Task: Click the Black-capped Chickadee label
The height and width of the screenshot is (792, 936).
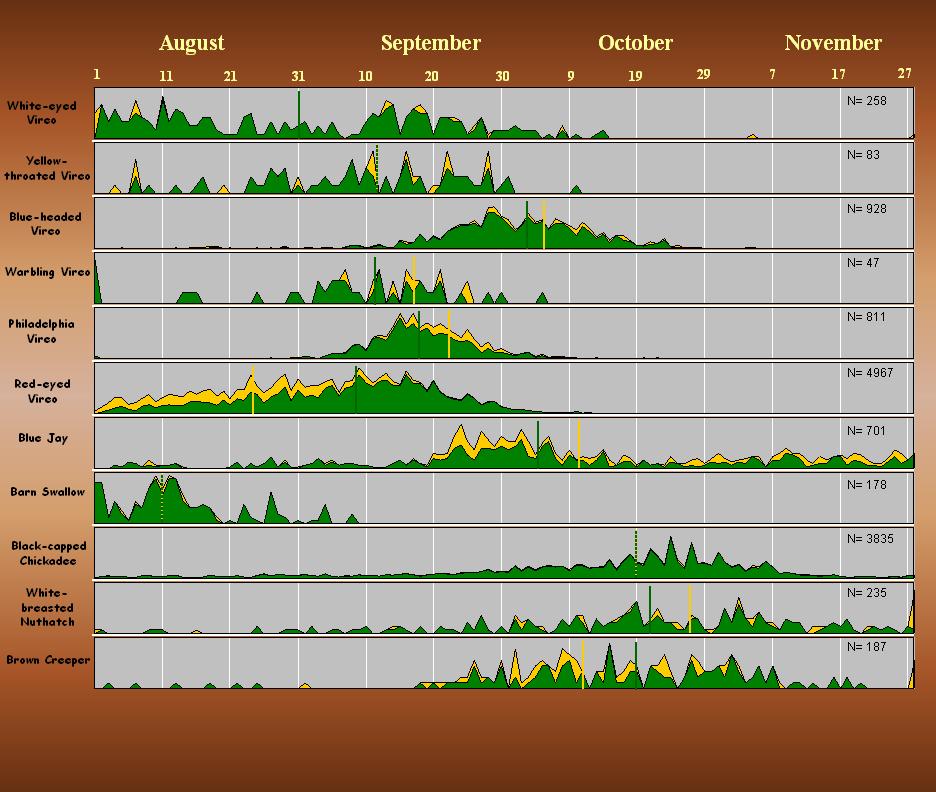Action: 48,553
